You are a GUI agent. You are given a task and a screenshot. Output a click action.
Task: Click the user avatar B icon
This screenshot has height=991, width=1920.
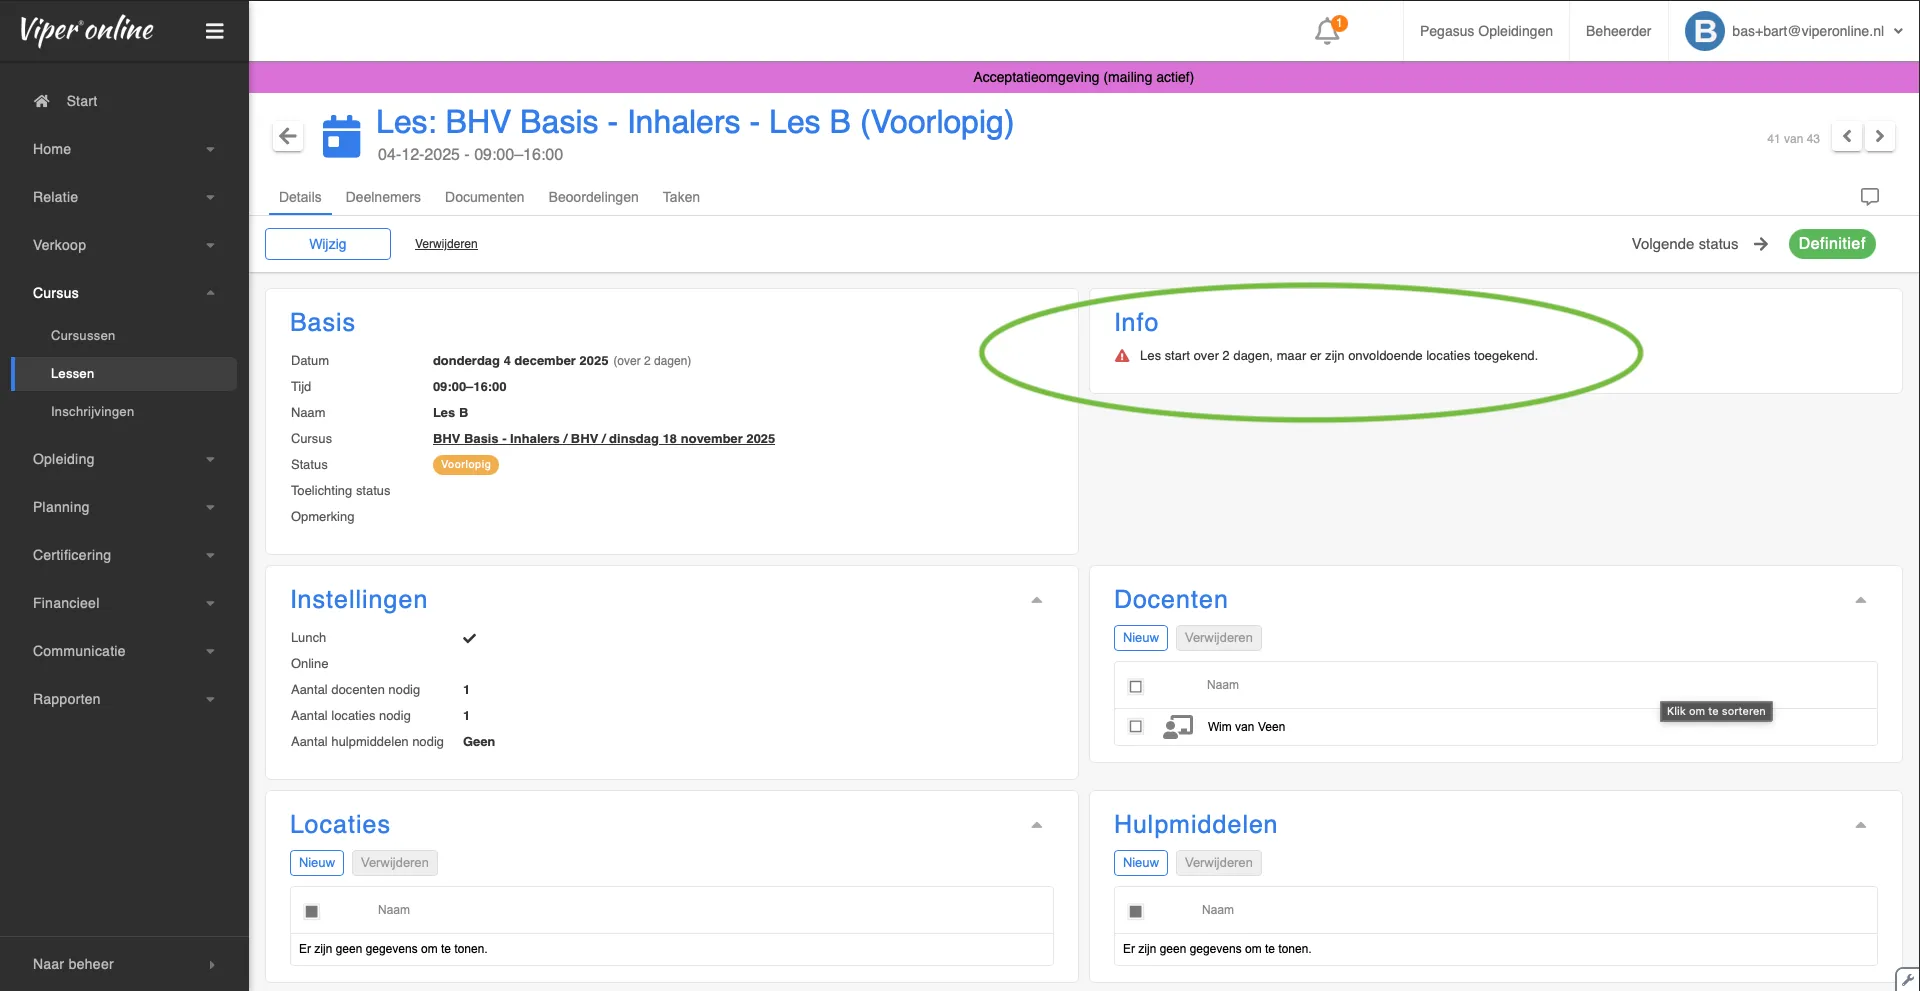tap(1704, 31)
